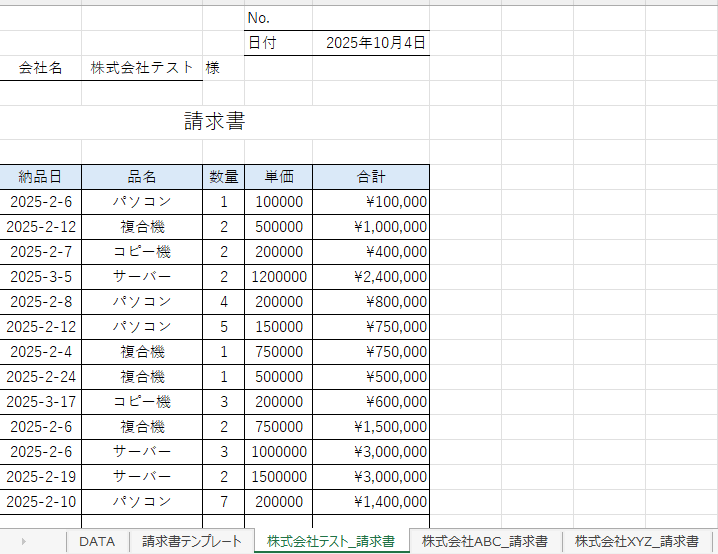Click the sheet tab scroll arrow

(23, 541)
